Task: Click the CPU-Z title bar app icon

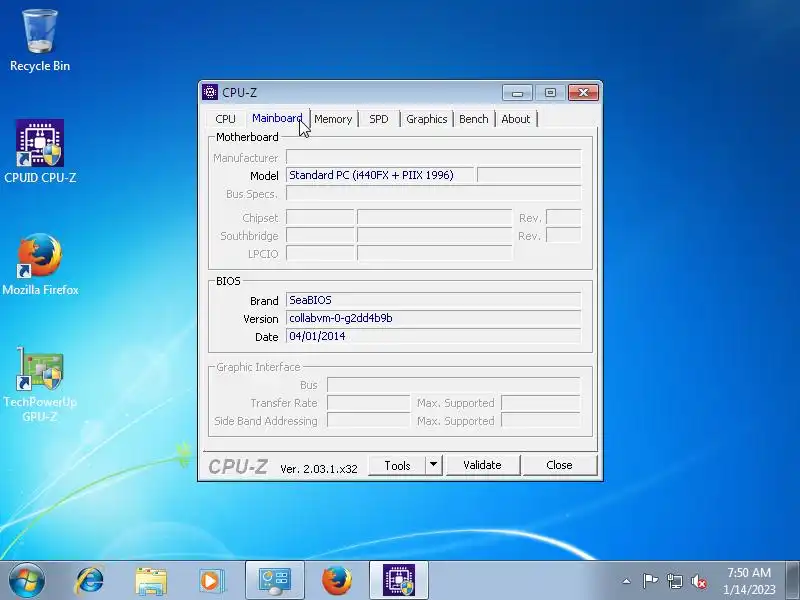Action: tap(210, 92)
